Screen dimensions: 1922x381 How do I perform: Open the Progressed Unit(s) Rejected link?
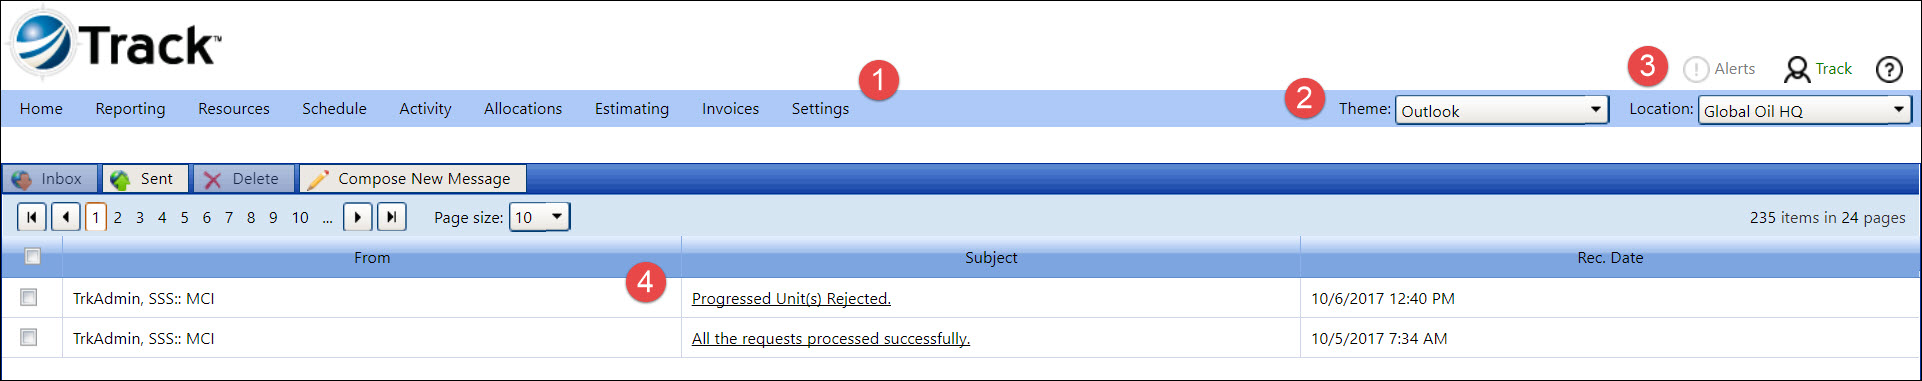click(791, 298)
